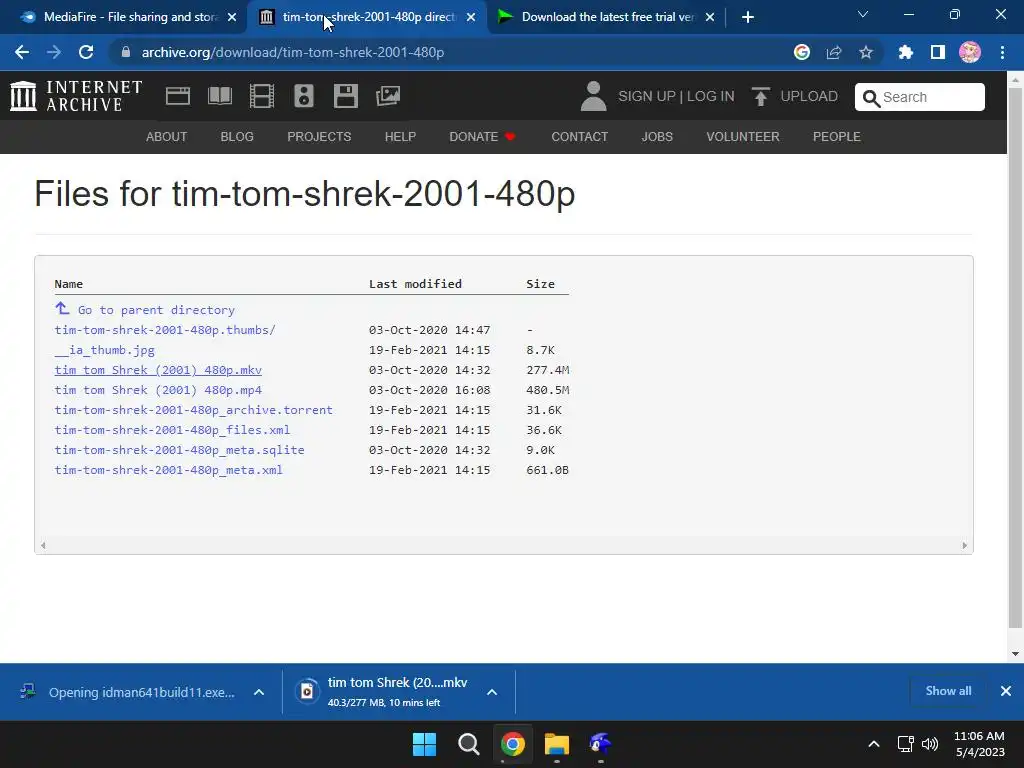Open Chrome profile avatar

[970, 52]
